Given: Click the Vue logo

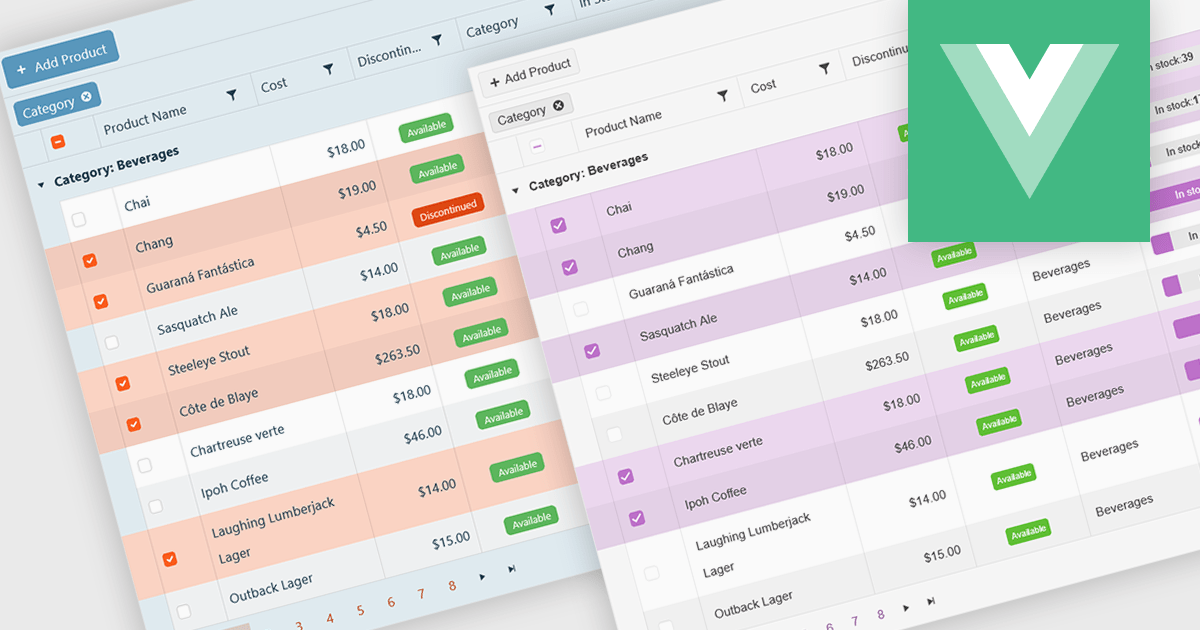Looking at the screenshot, I should click(x=1029, y=120).
